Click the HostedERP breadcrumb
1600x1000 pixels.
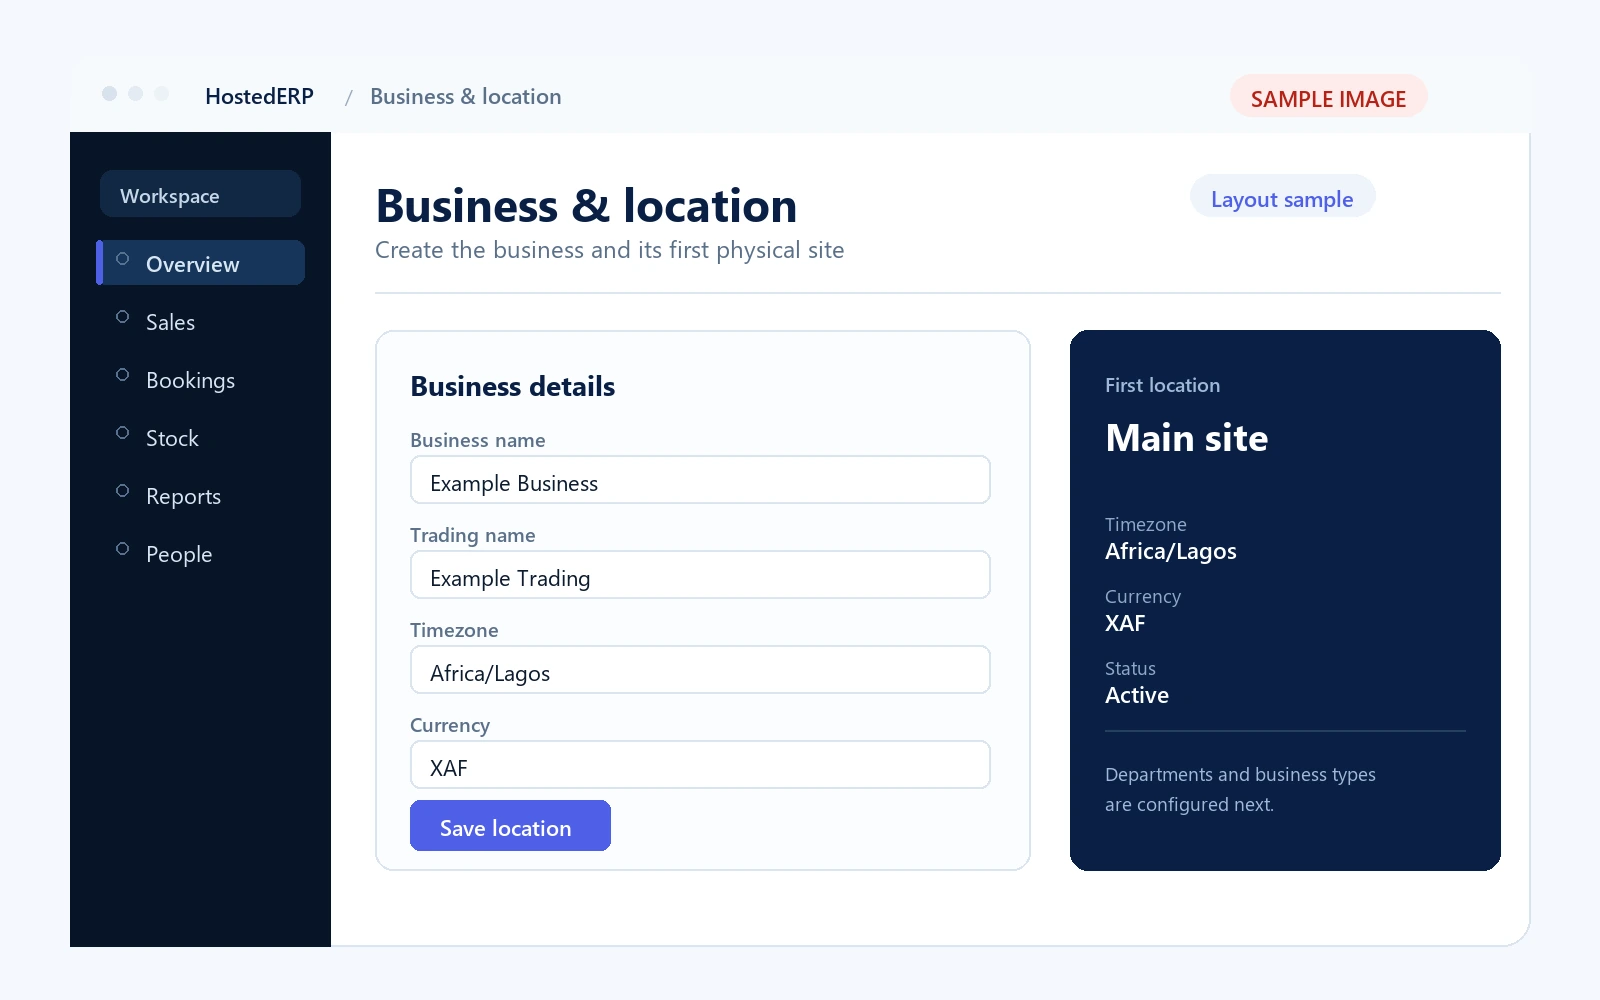(259, 96)
